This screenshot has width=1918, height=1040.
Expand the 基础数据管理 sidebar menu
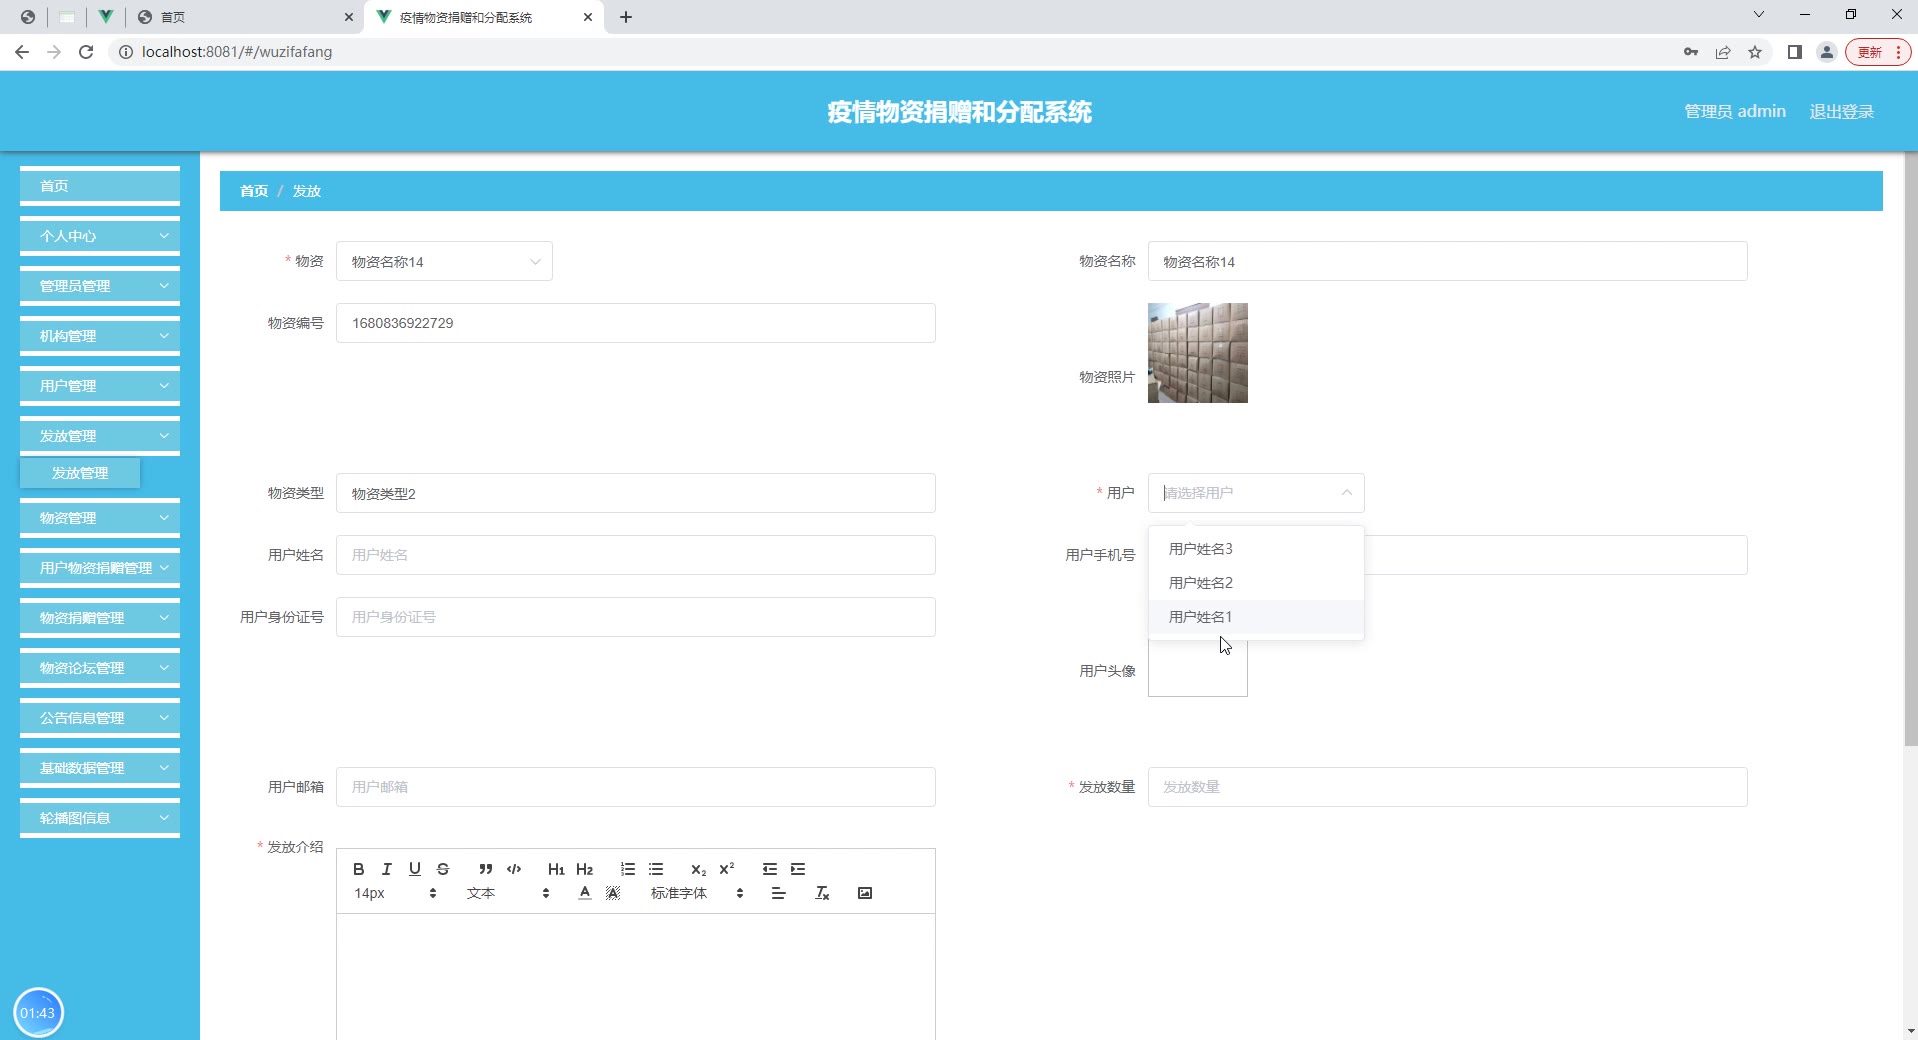point(100,768)
